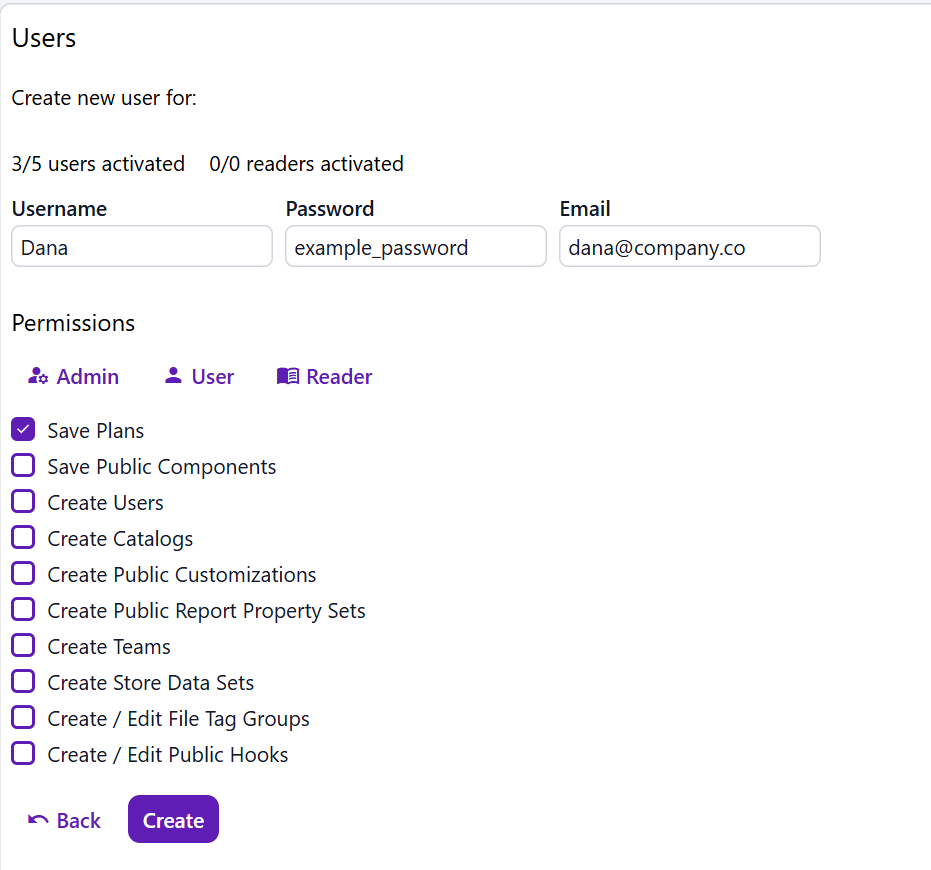931x870 pixels.
Task: Click into the Password input field
Action: tap(415, 247)
